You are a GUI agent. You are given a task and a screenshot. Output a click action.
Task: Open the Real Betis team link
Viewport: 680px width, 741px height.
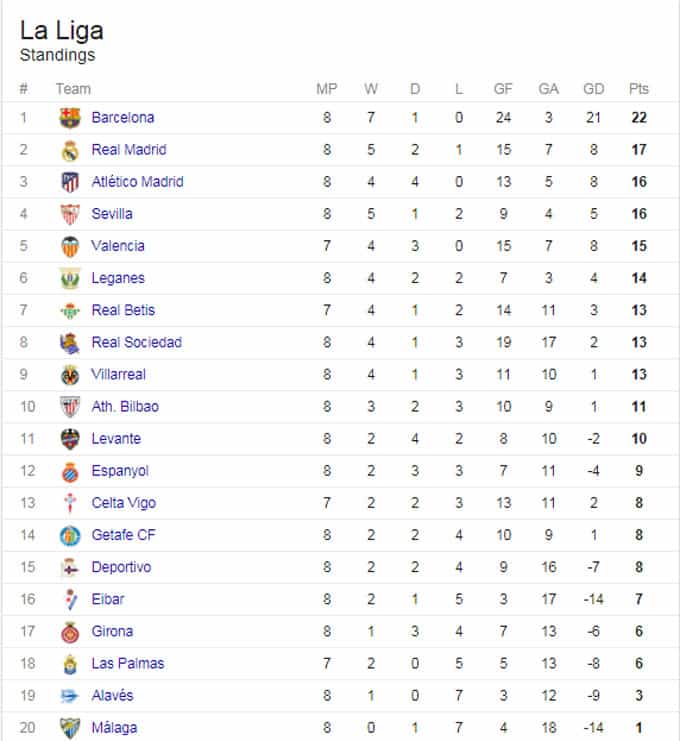pyautogui.click(x=123, y=310)
